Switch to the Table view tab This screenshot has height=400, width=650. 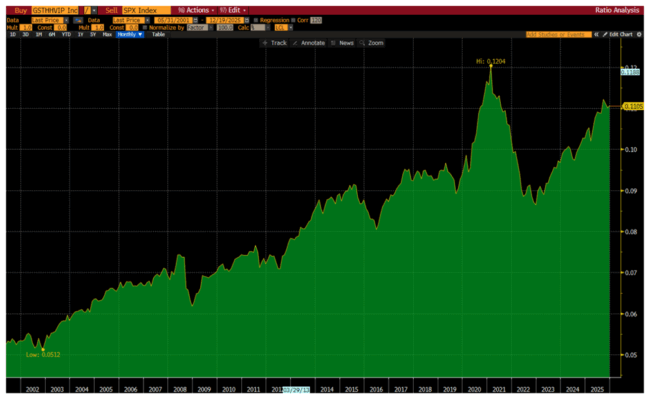coord(158,34)
